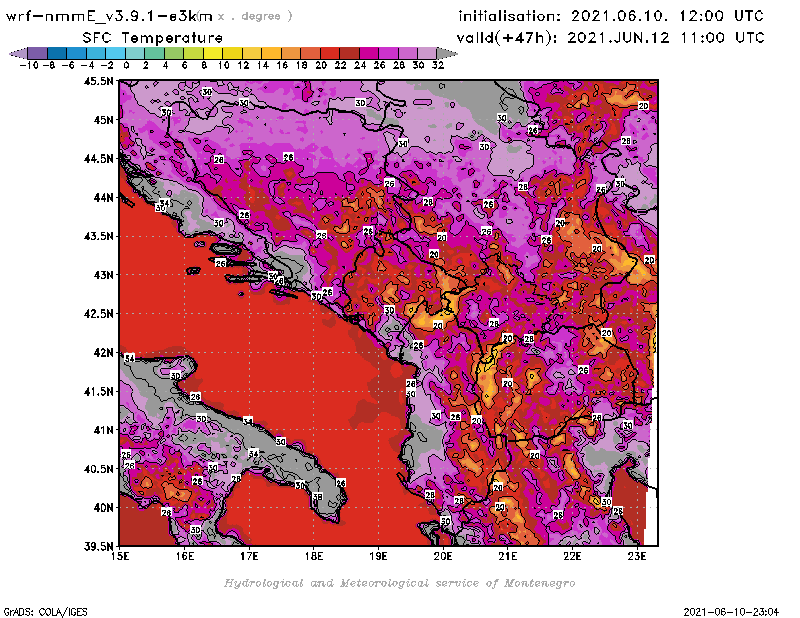Click the purple -10 to -8 legend swatch
This screenshot has height=618, width=800.
(x=38, y=53)
